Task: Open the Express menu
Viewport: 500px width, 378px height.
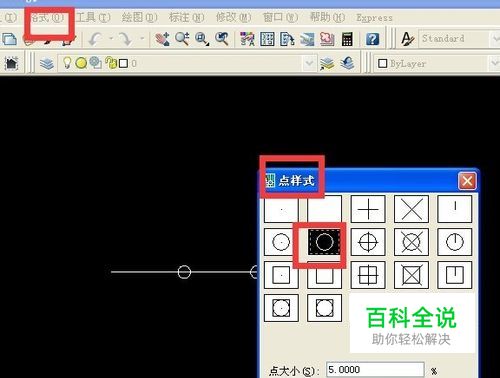Action: [x=374, y=18]
